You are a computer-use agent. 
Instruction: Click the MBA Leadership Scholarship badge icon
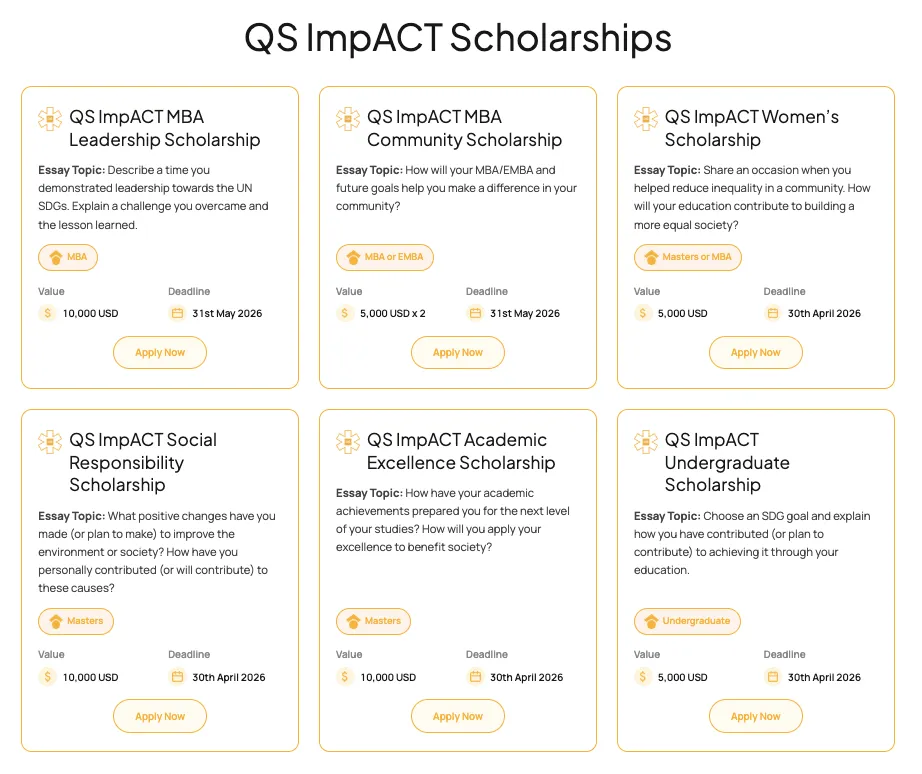point(50,119)
